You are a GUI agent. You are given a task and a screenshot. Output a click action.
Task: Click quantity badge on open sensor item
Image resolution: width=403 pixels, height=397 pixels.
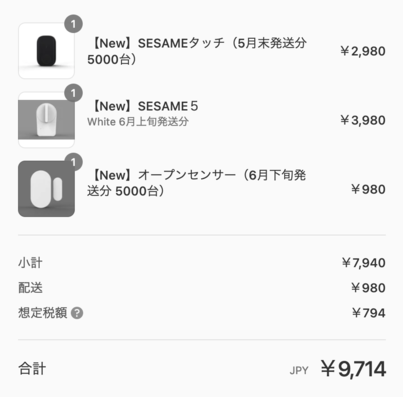[73, 162]
